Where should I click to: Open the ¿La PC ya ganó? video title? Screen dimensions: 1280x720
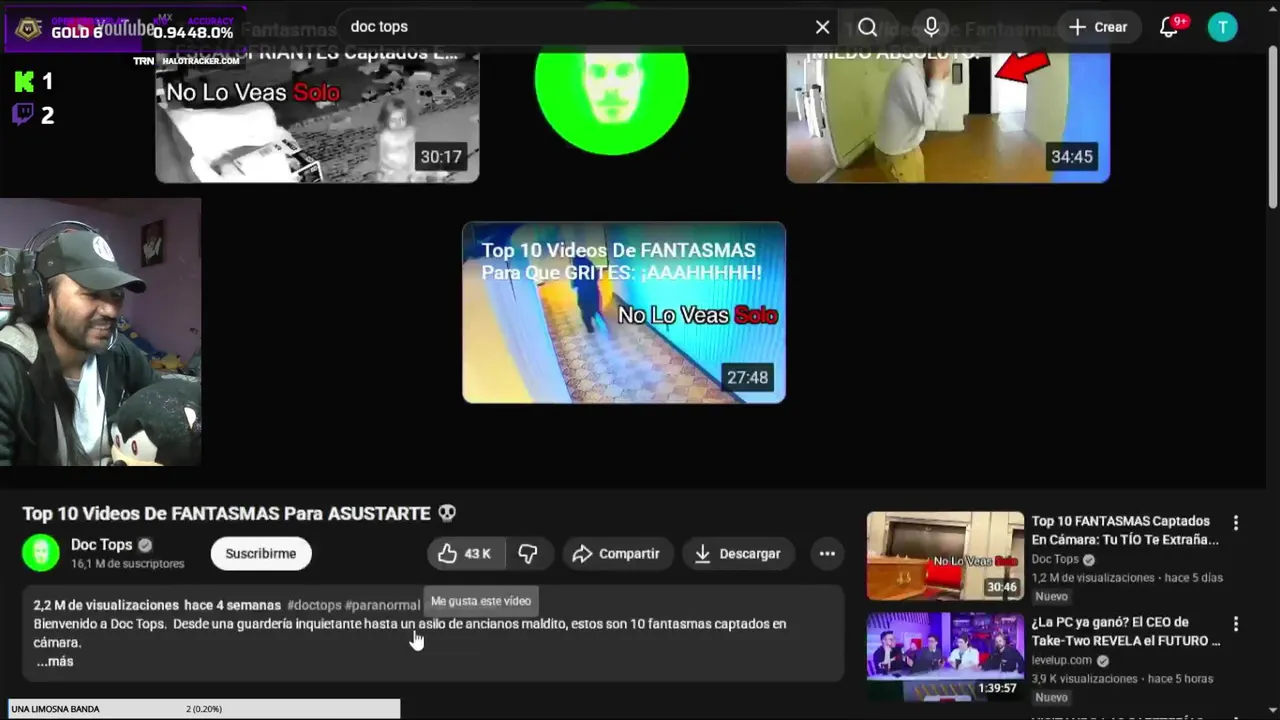[1126, 631]
